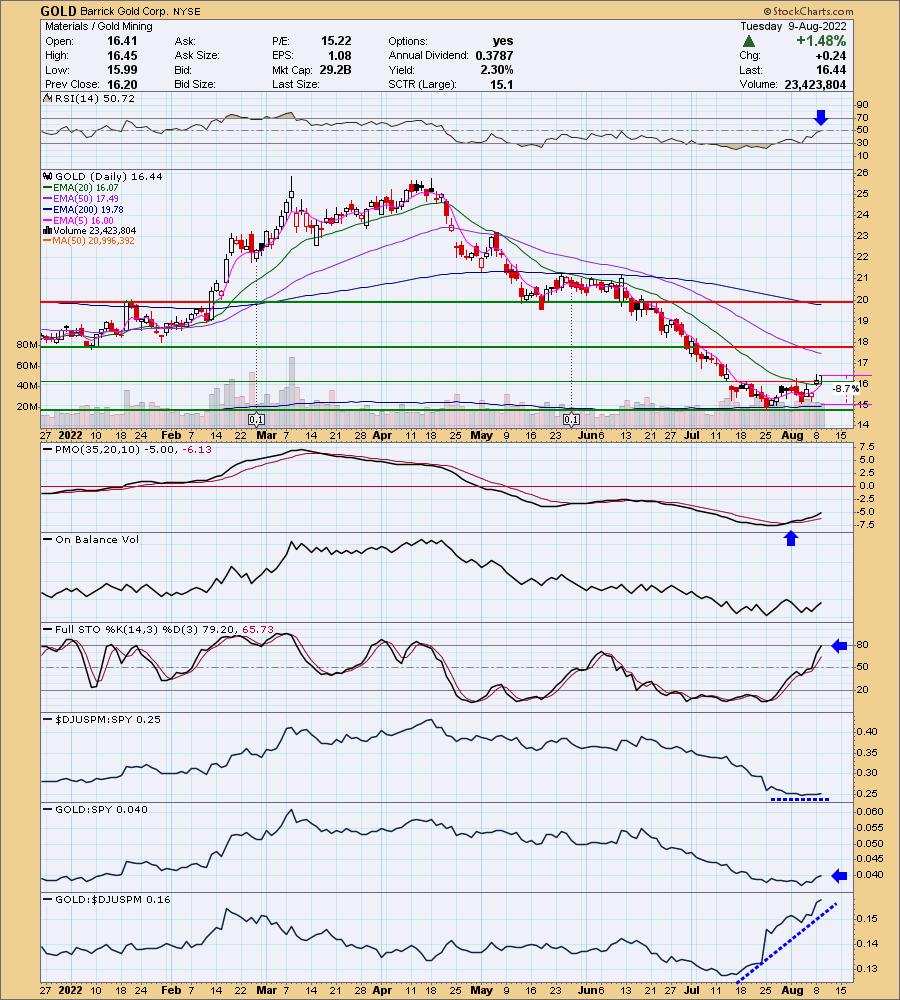Select the Low price 15.99
This screenshot has width=900, height=1000.
pyautogui.click(x=122, y=70)
